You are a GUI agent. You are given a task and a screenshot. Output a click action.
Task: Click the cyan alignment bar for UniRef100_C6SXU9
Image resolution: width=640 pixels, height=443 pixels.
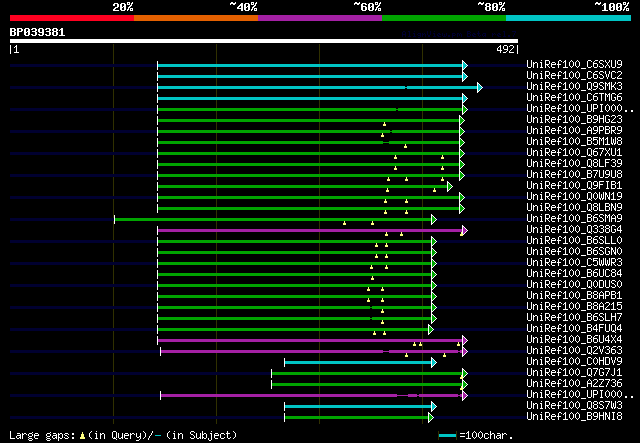(x=310, y=65)
